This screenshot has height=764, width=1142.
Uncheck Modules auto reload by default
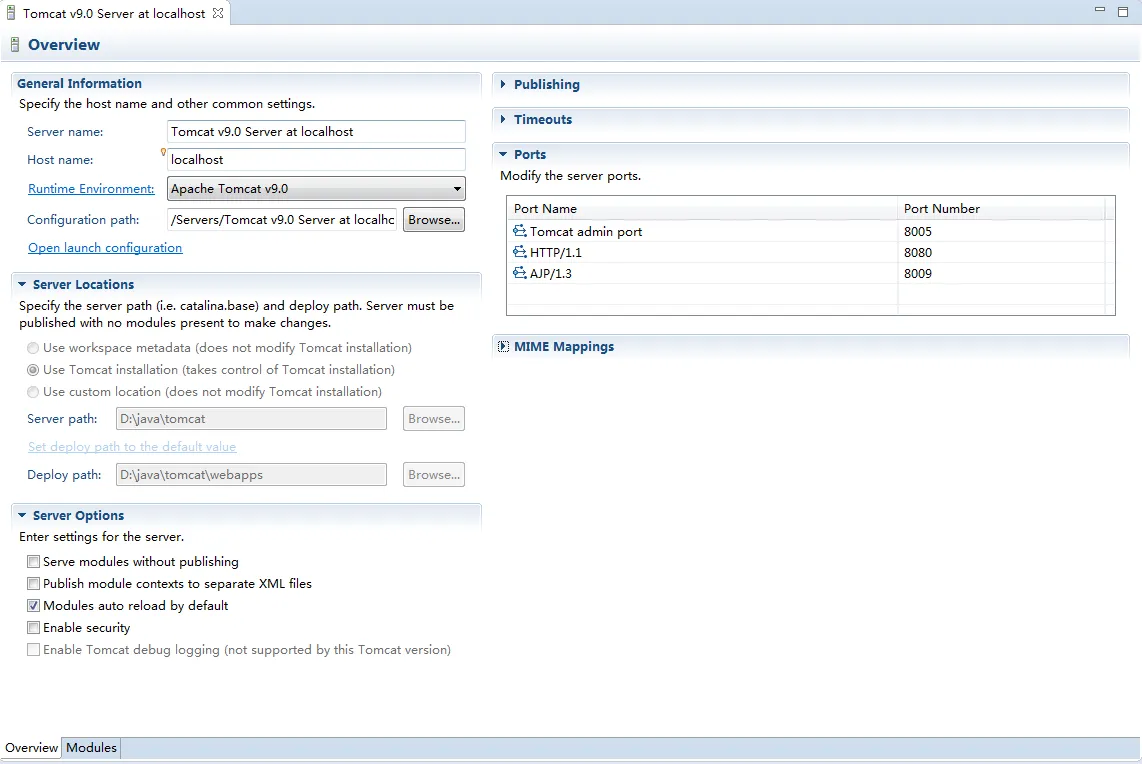tap(34, 605)
